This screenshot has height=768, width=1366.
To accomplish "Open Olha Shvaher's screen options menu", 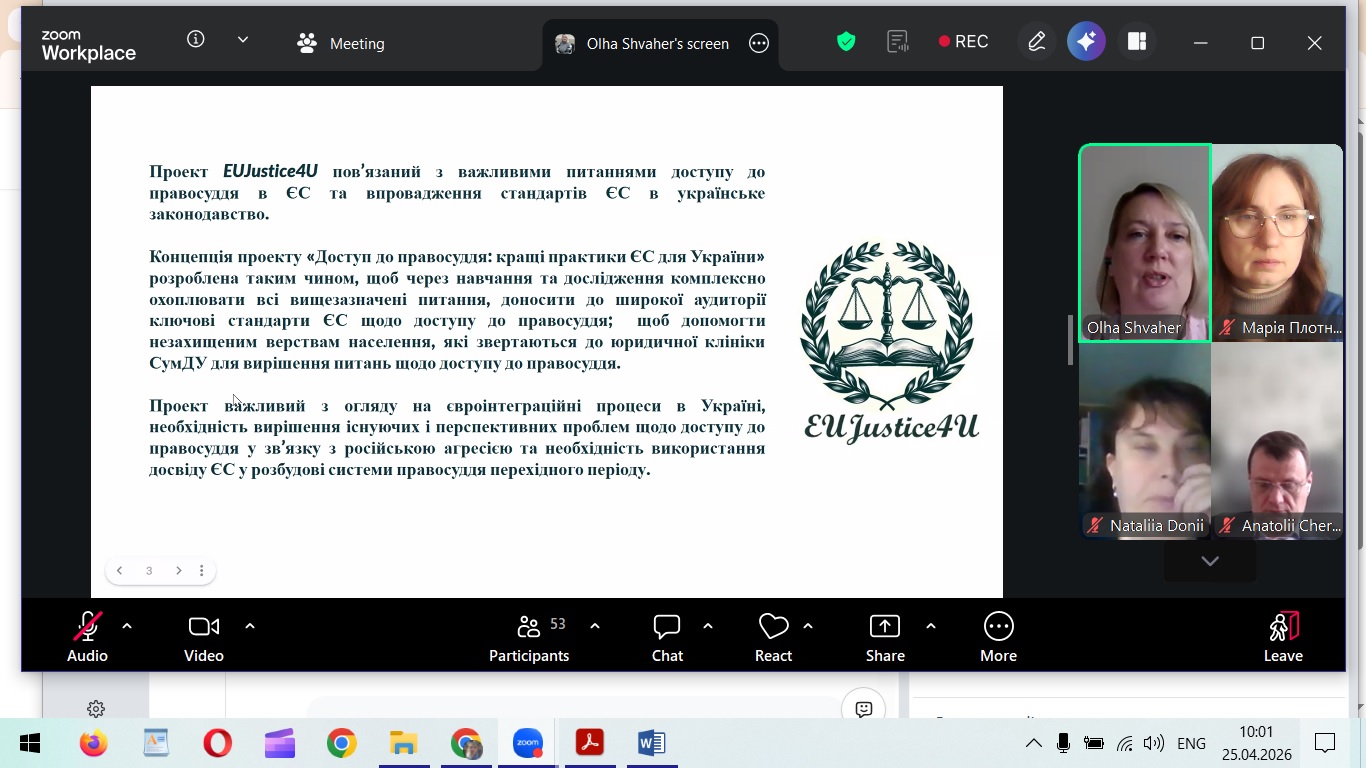I will click(759, 43).
